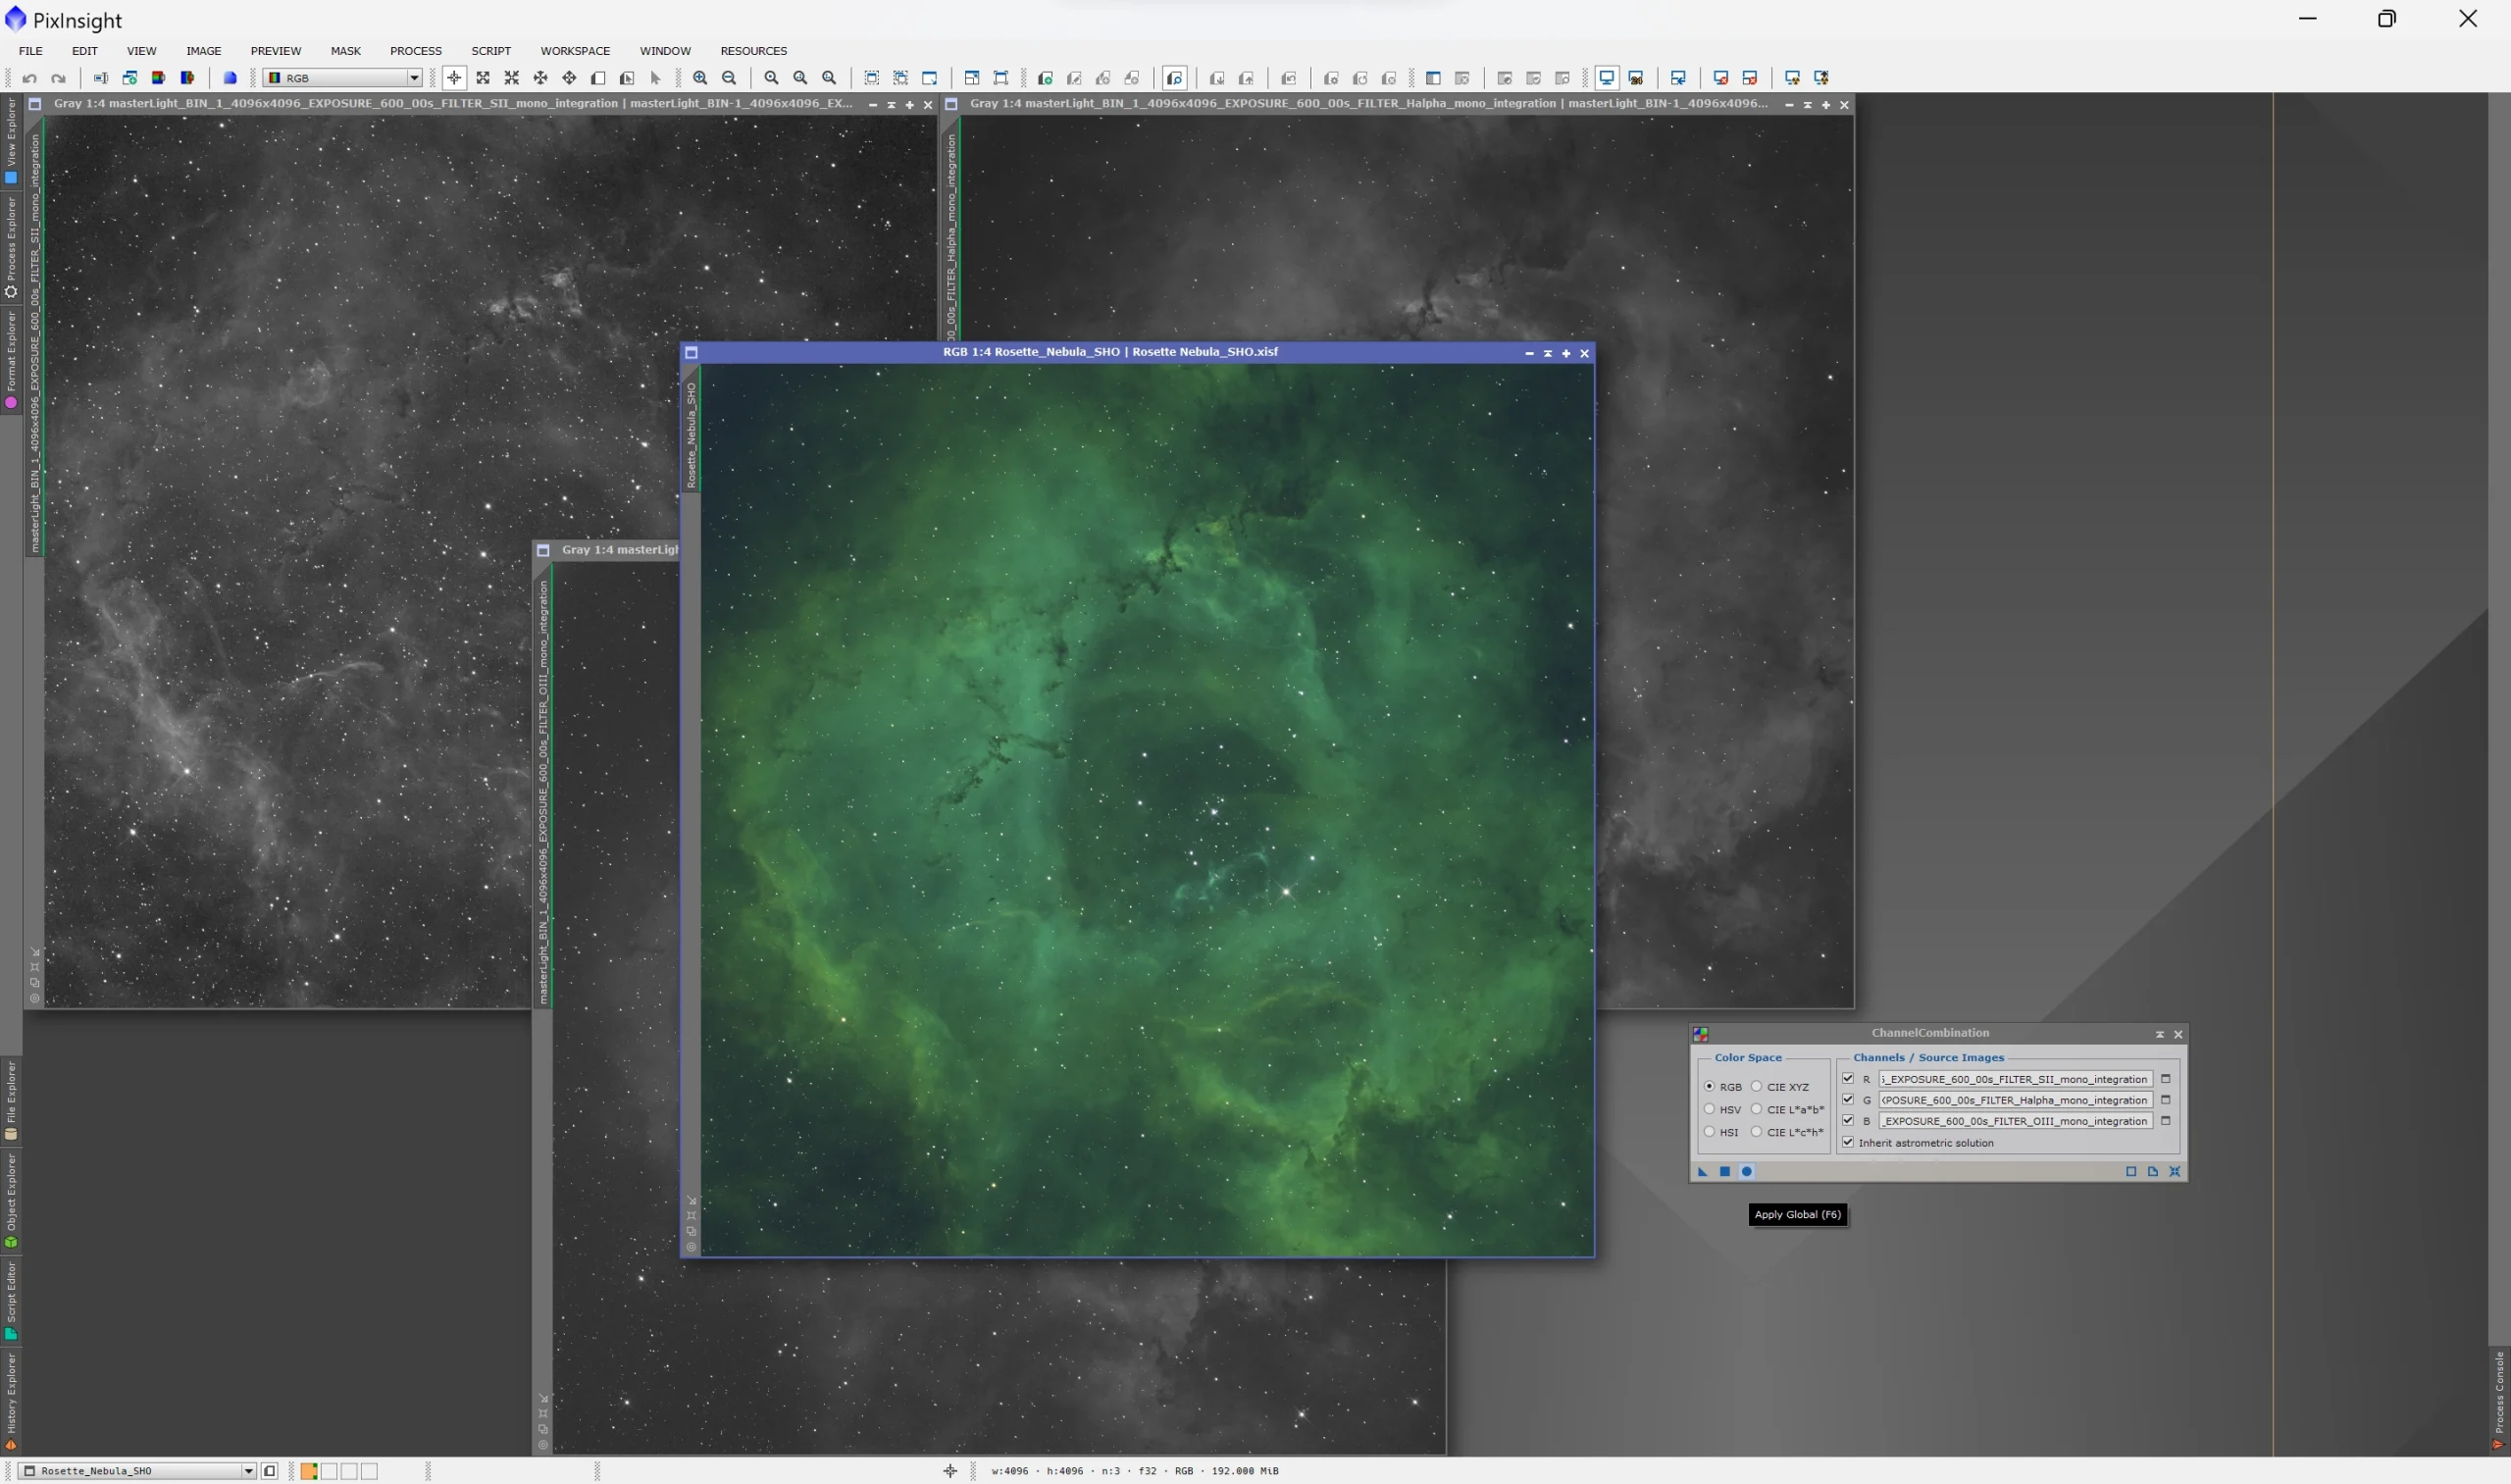Open the PROCESS menu
The image size is (2511, 1484).
(415, 51)
